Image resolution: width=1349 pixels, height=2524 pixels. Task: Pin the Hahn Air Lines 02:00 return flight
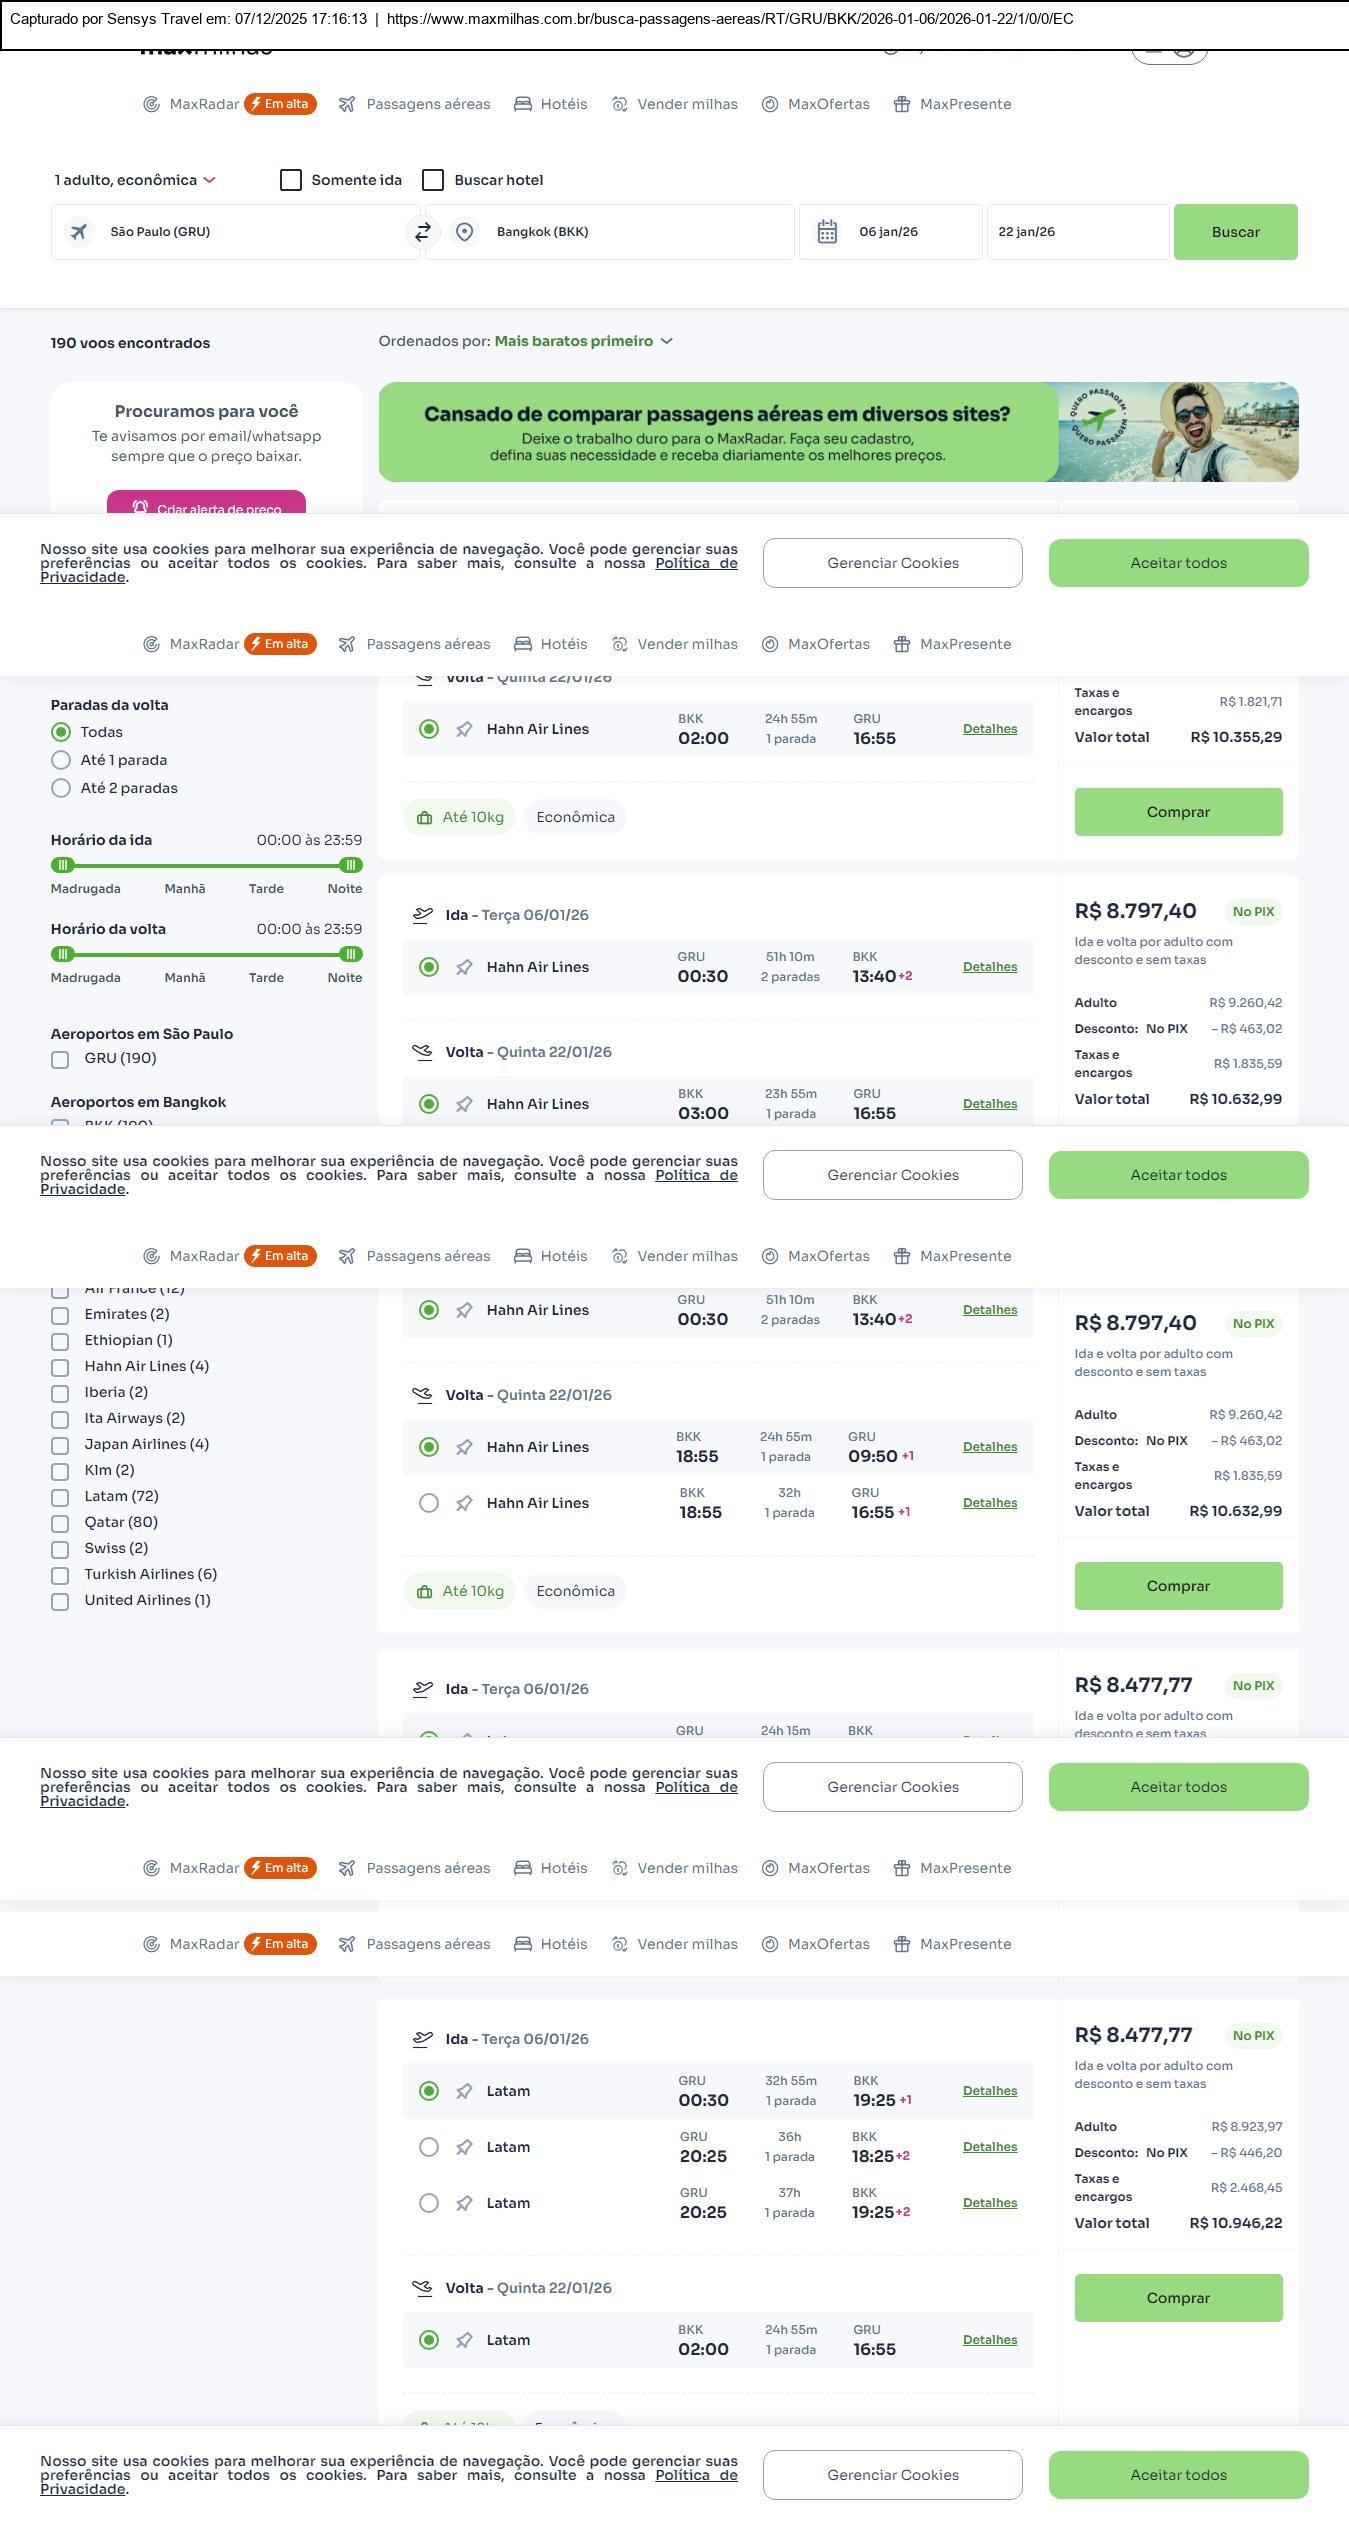464,730
